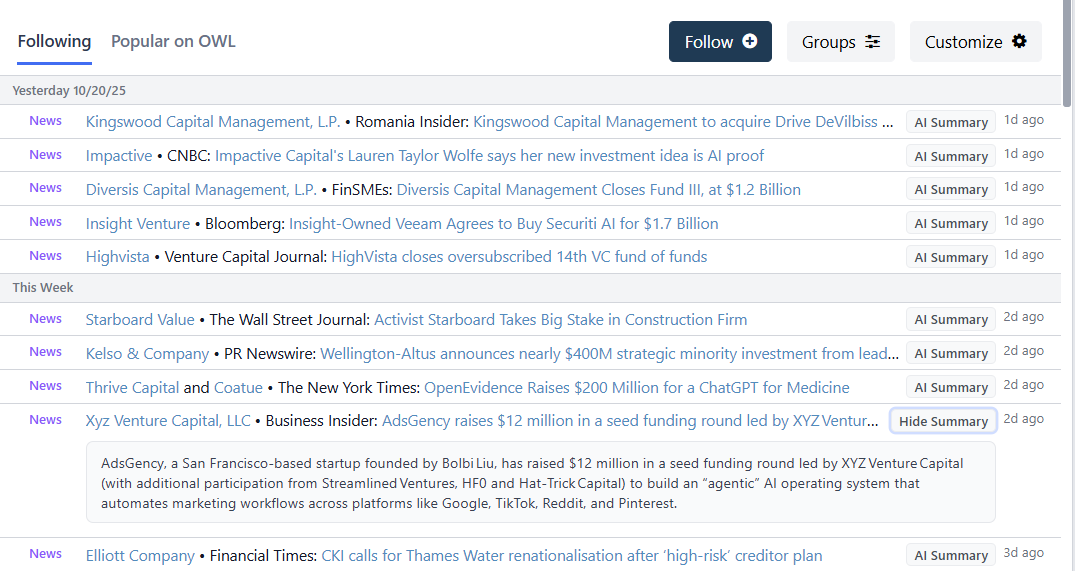Show AI Summary for Kingswood Capital article

950,122
